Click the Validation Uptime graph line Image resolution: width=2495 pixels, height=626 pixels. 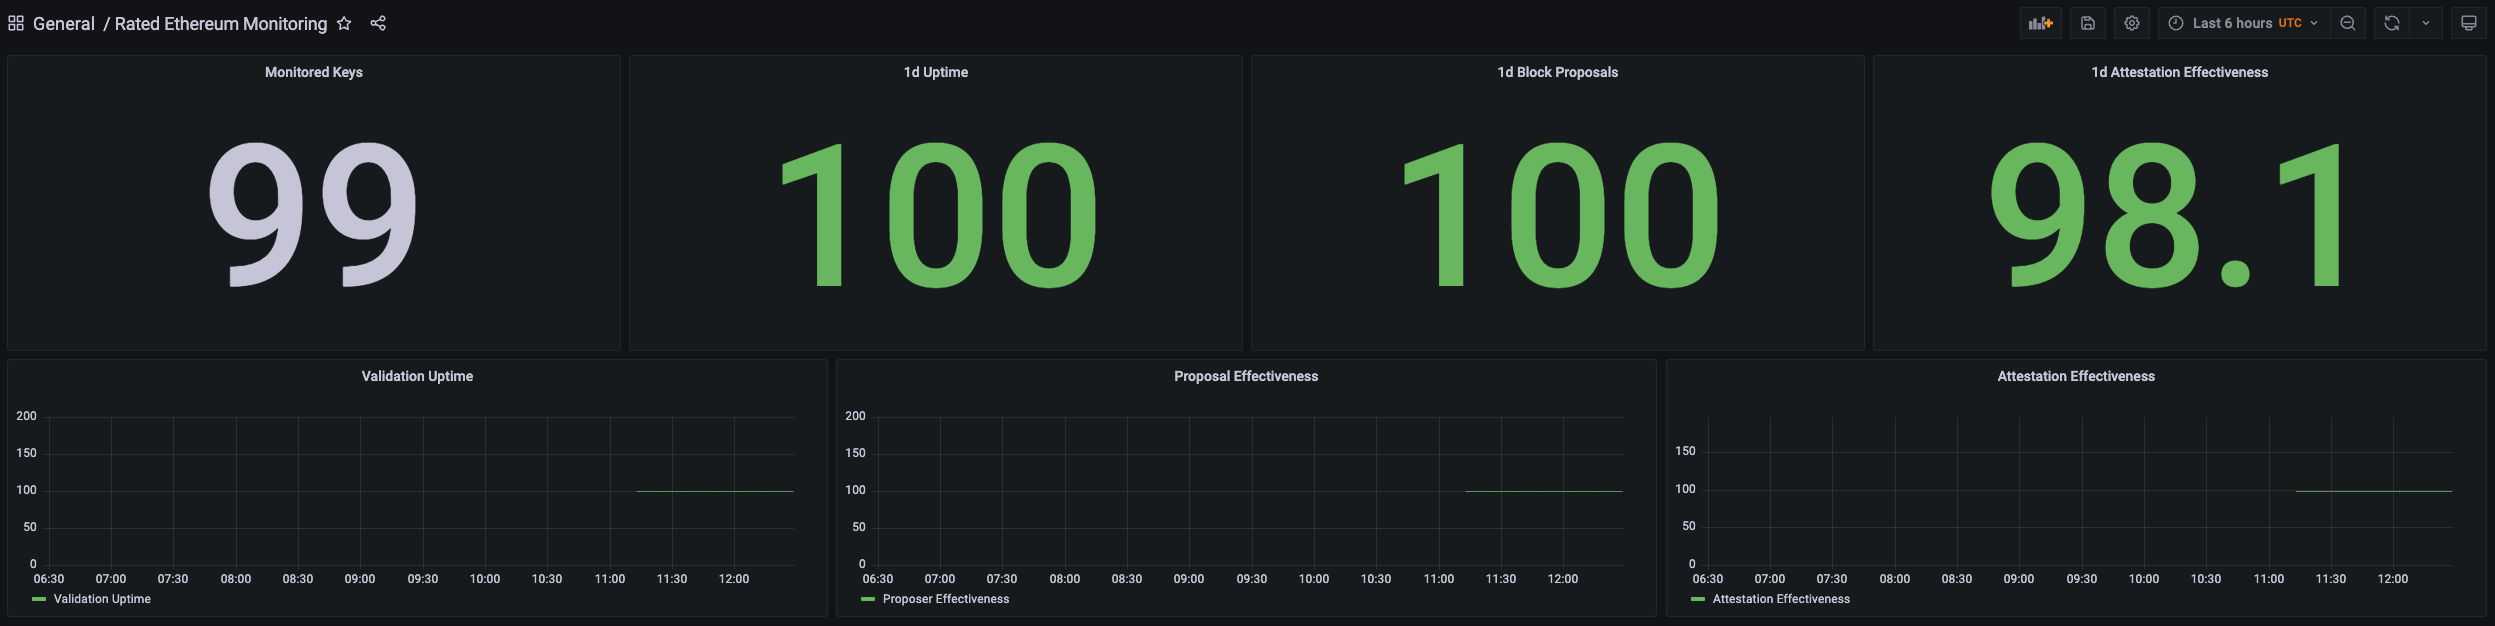coord(715,491)
